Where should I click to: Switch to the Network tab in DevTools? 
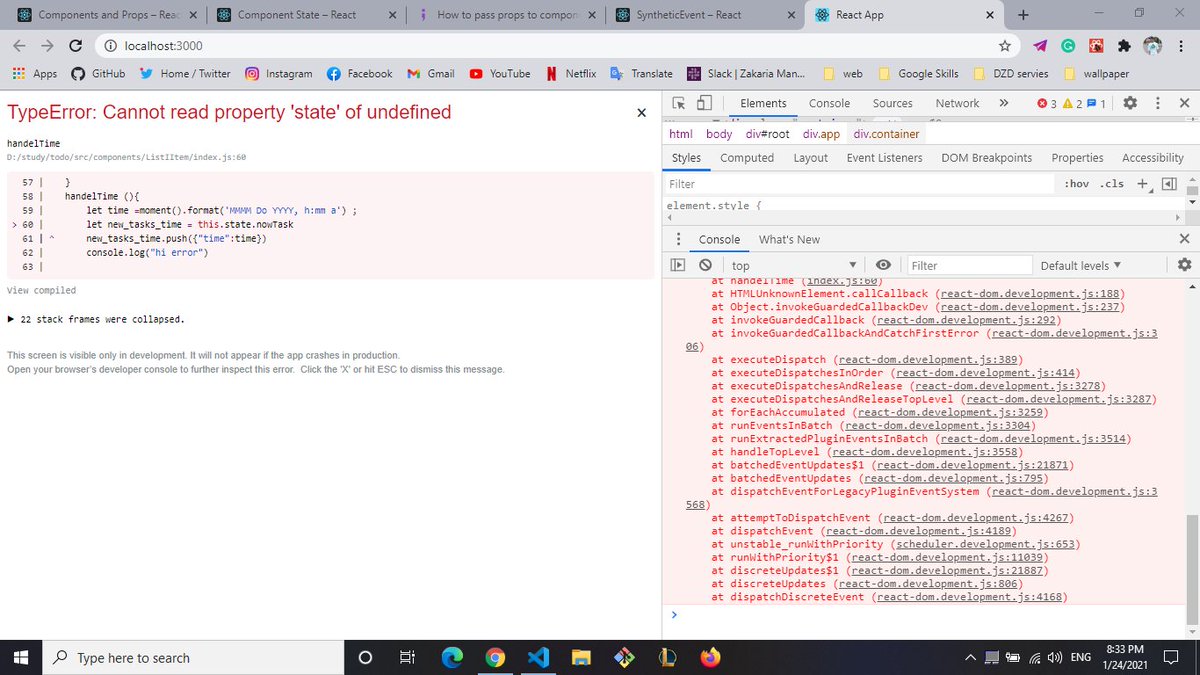click(x=957, y=103)
